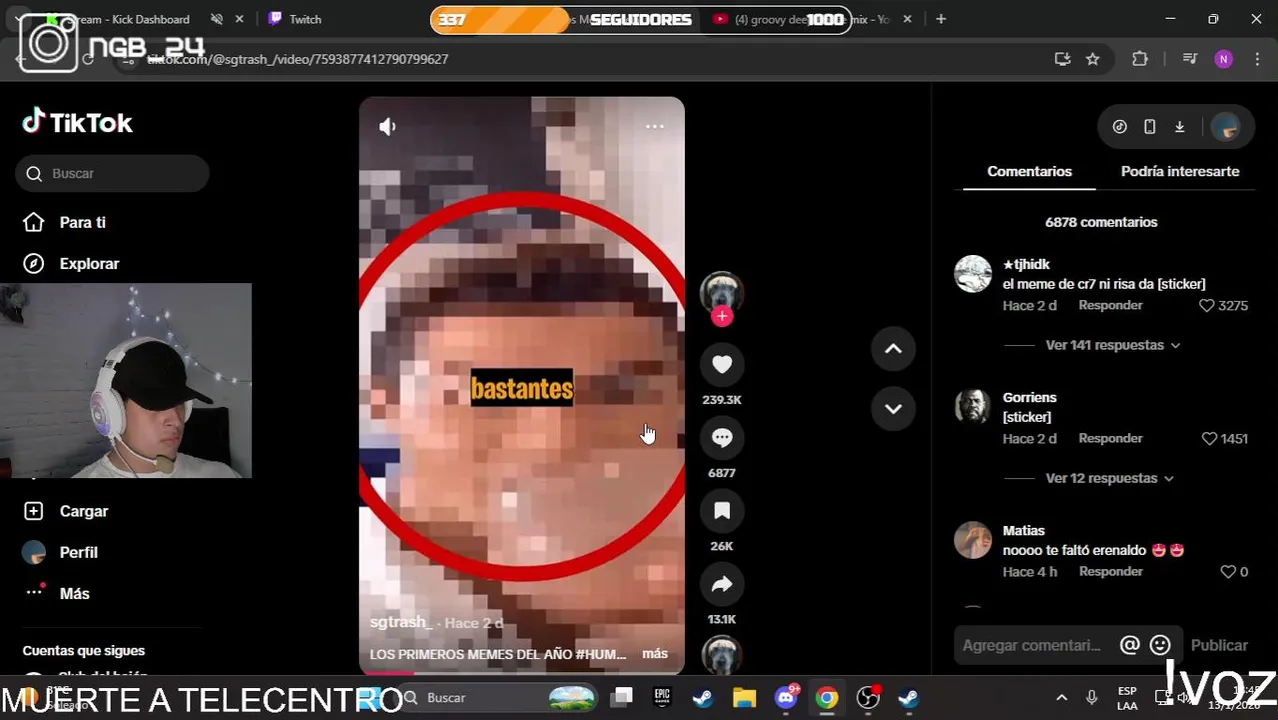Open the TikTok home logo
Image resolution: width=1278 pixels, height=720 pixels.
(x=78, y=122)
